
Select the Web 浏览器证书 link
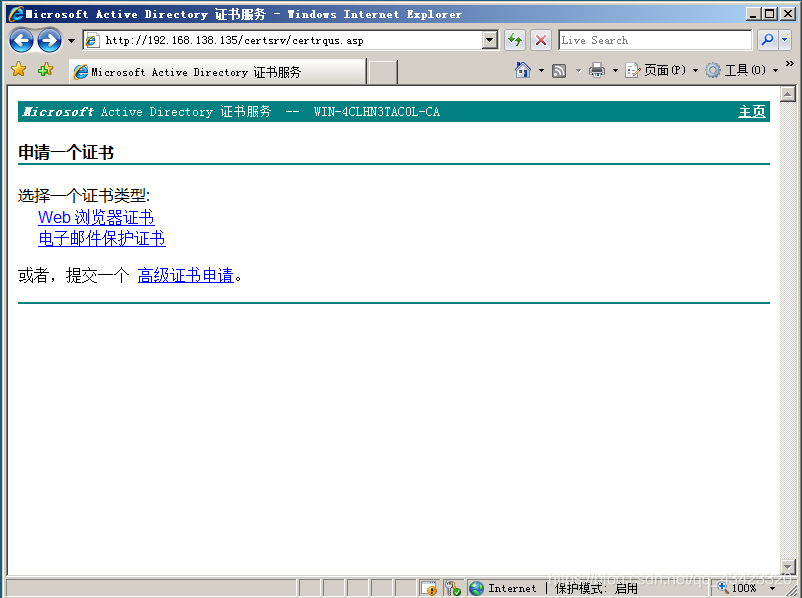coord(96,217)
